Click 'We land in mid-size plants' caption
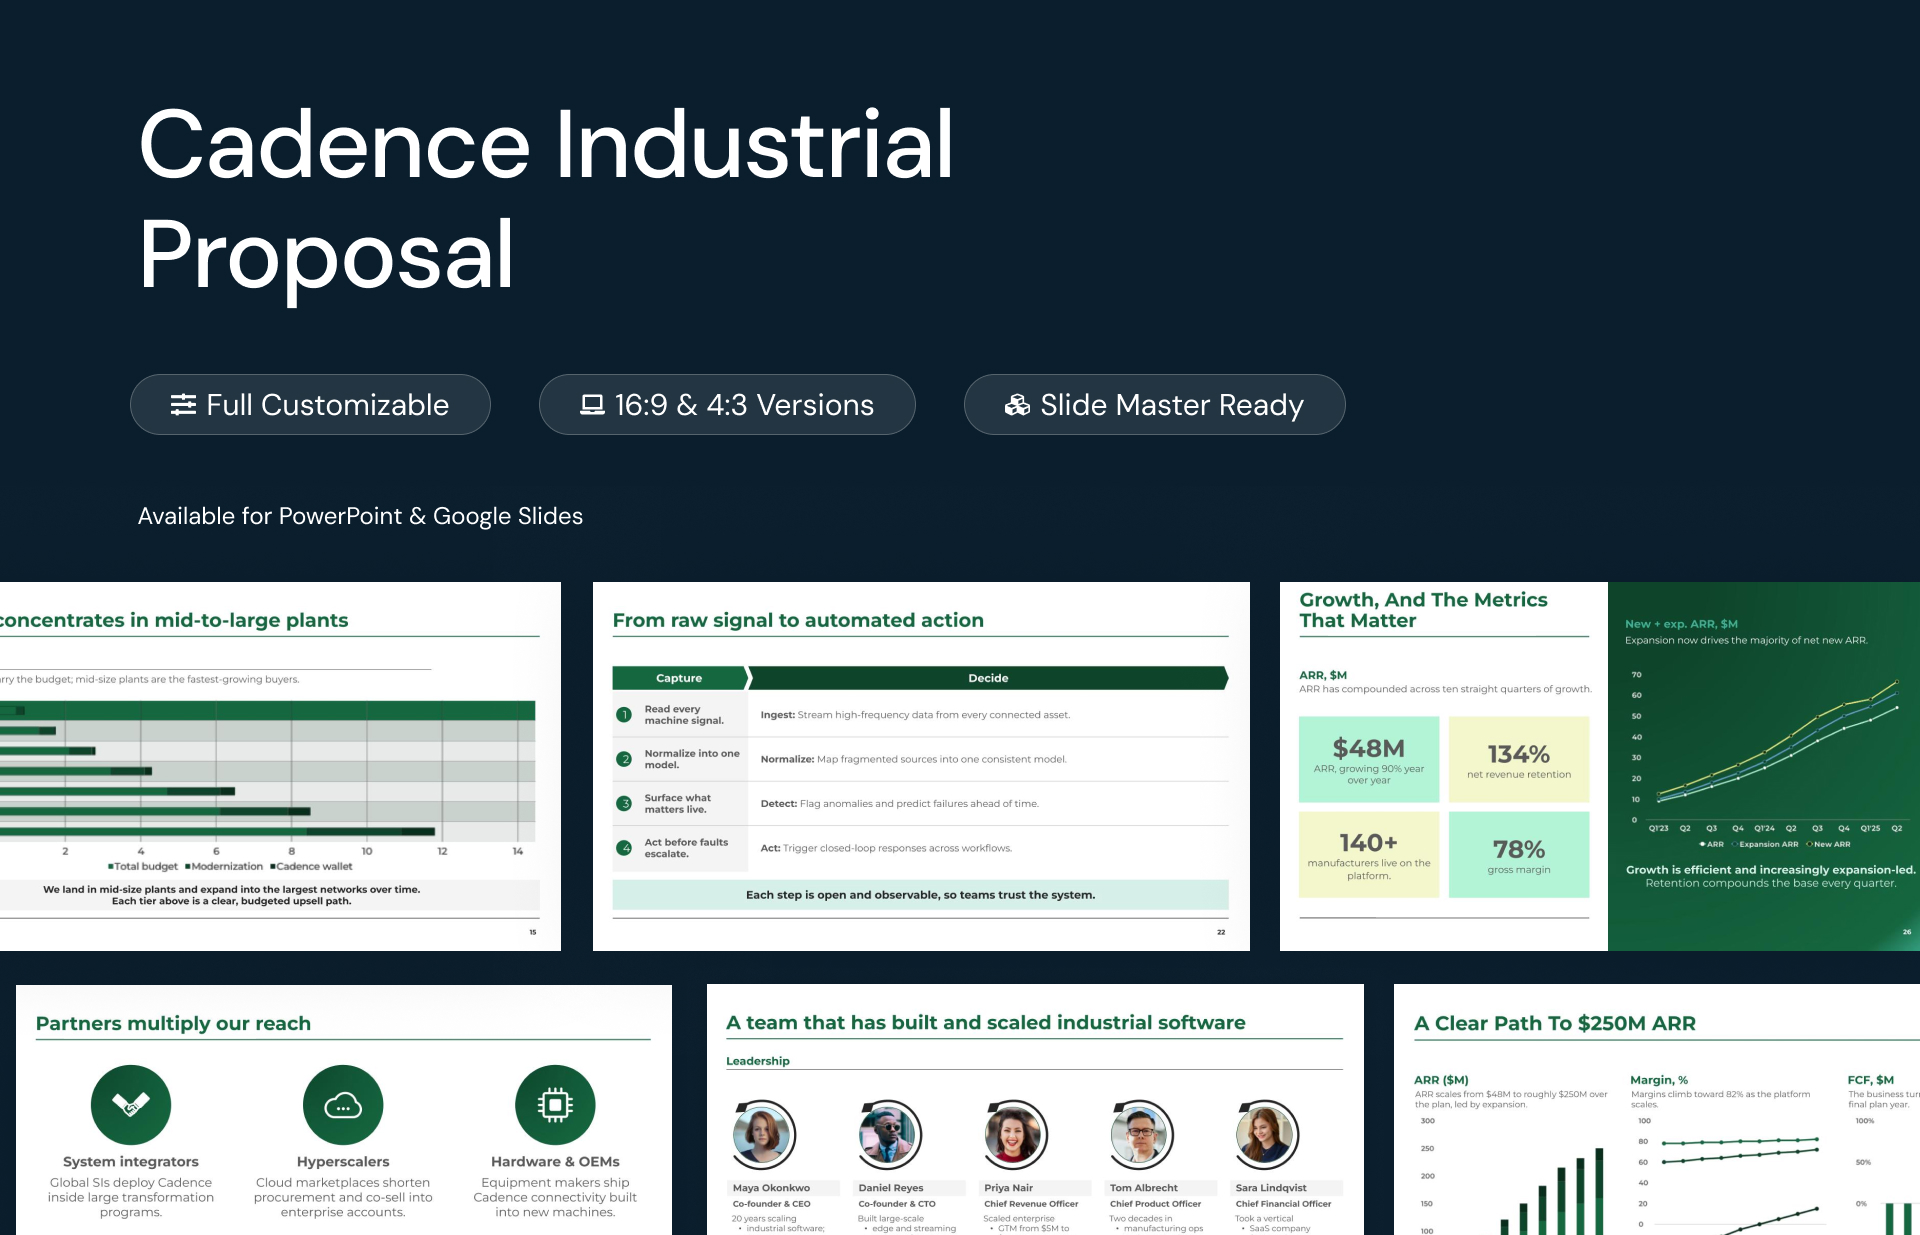Image resolution: width=1920 pixels, height=1235 pixels. 231,895
